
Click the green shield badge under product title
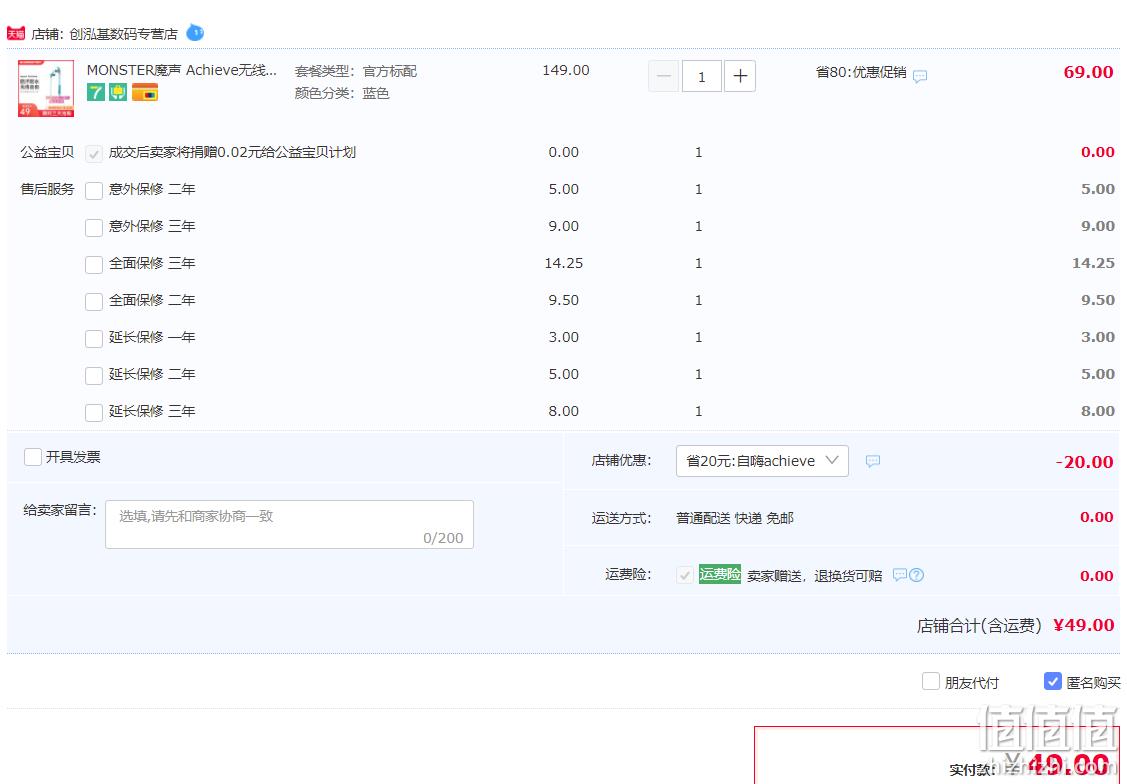coord(118,92)
